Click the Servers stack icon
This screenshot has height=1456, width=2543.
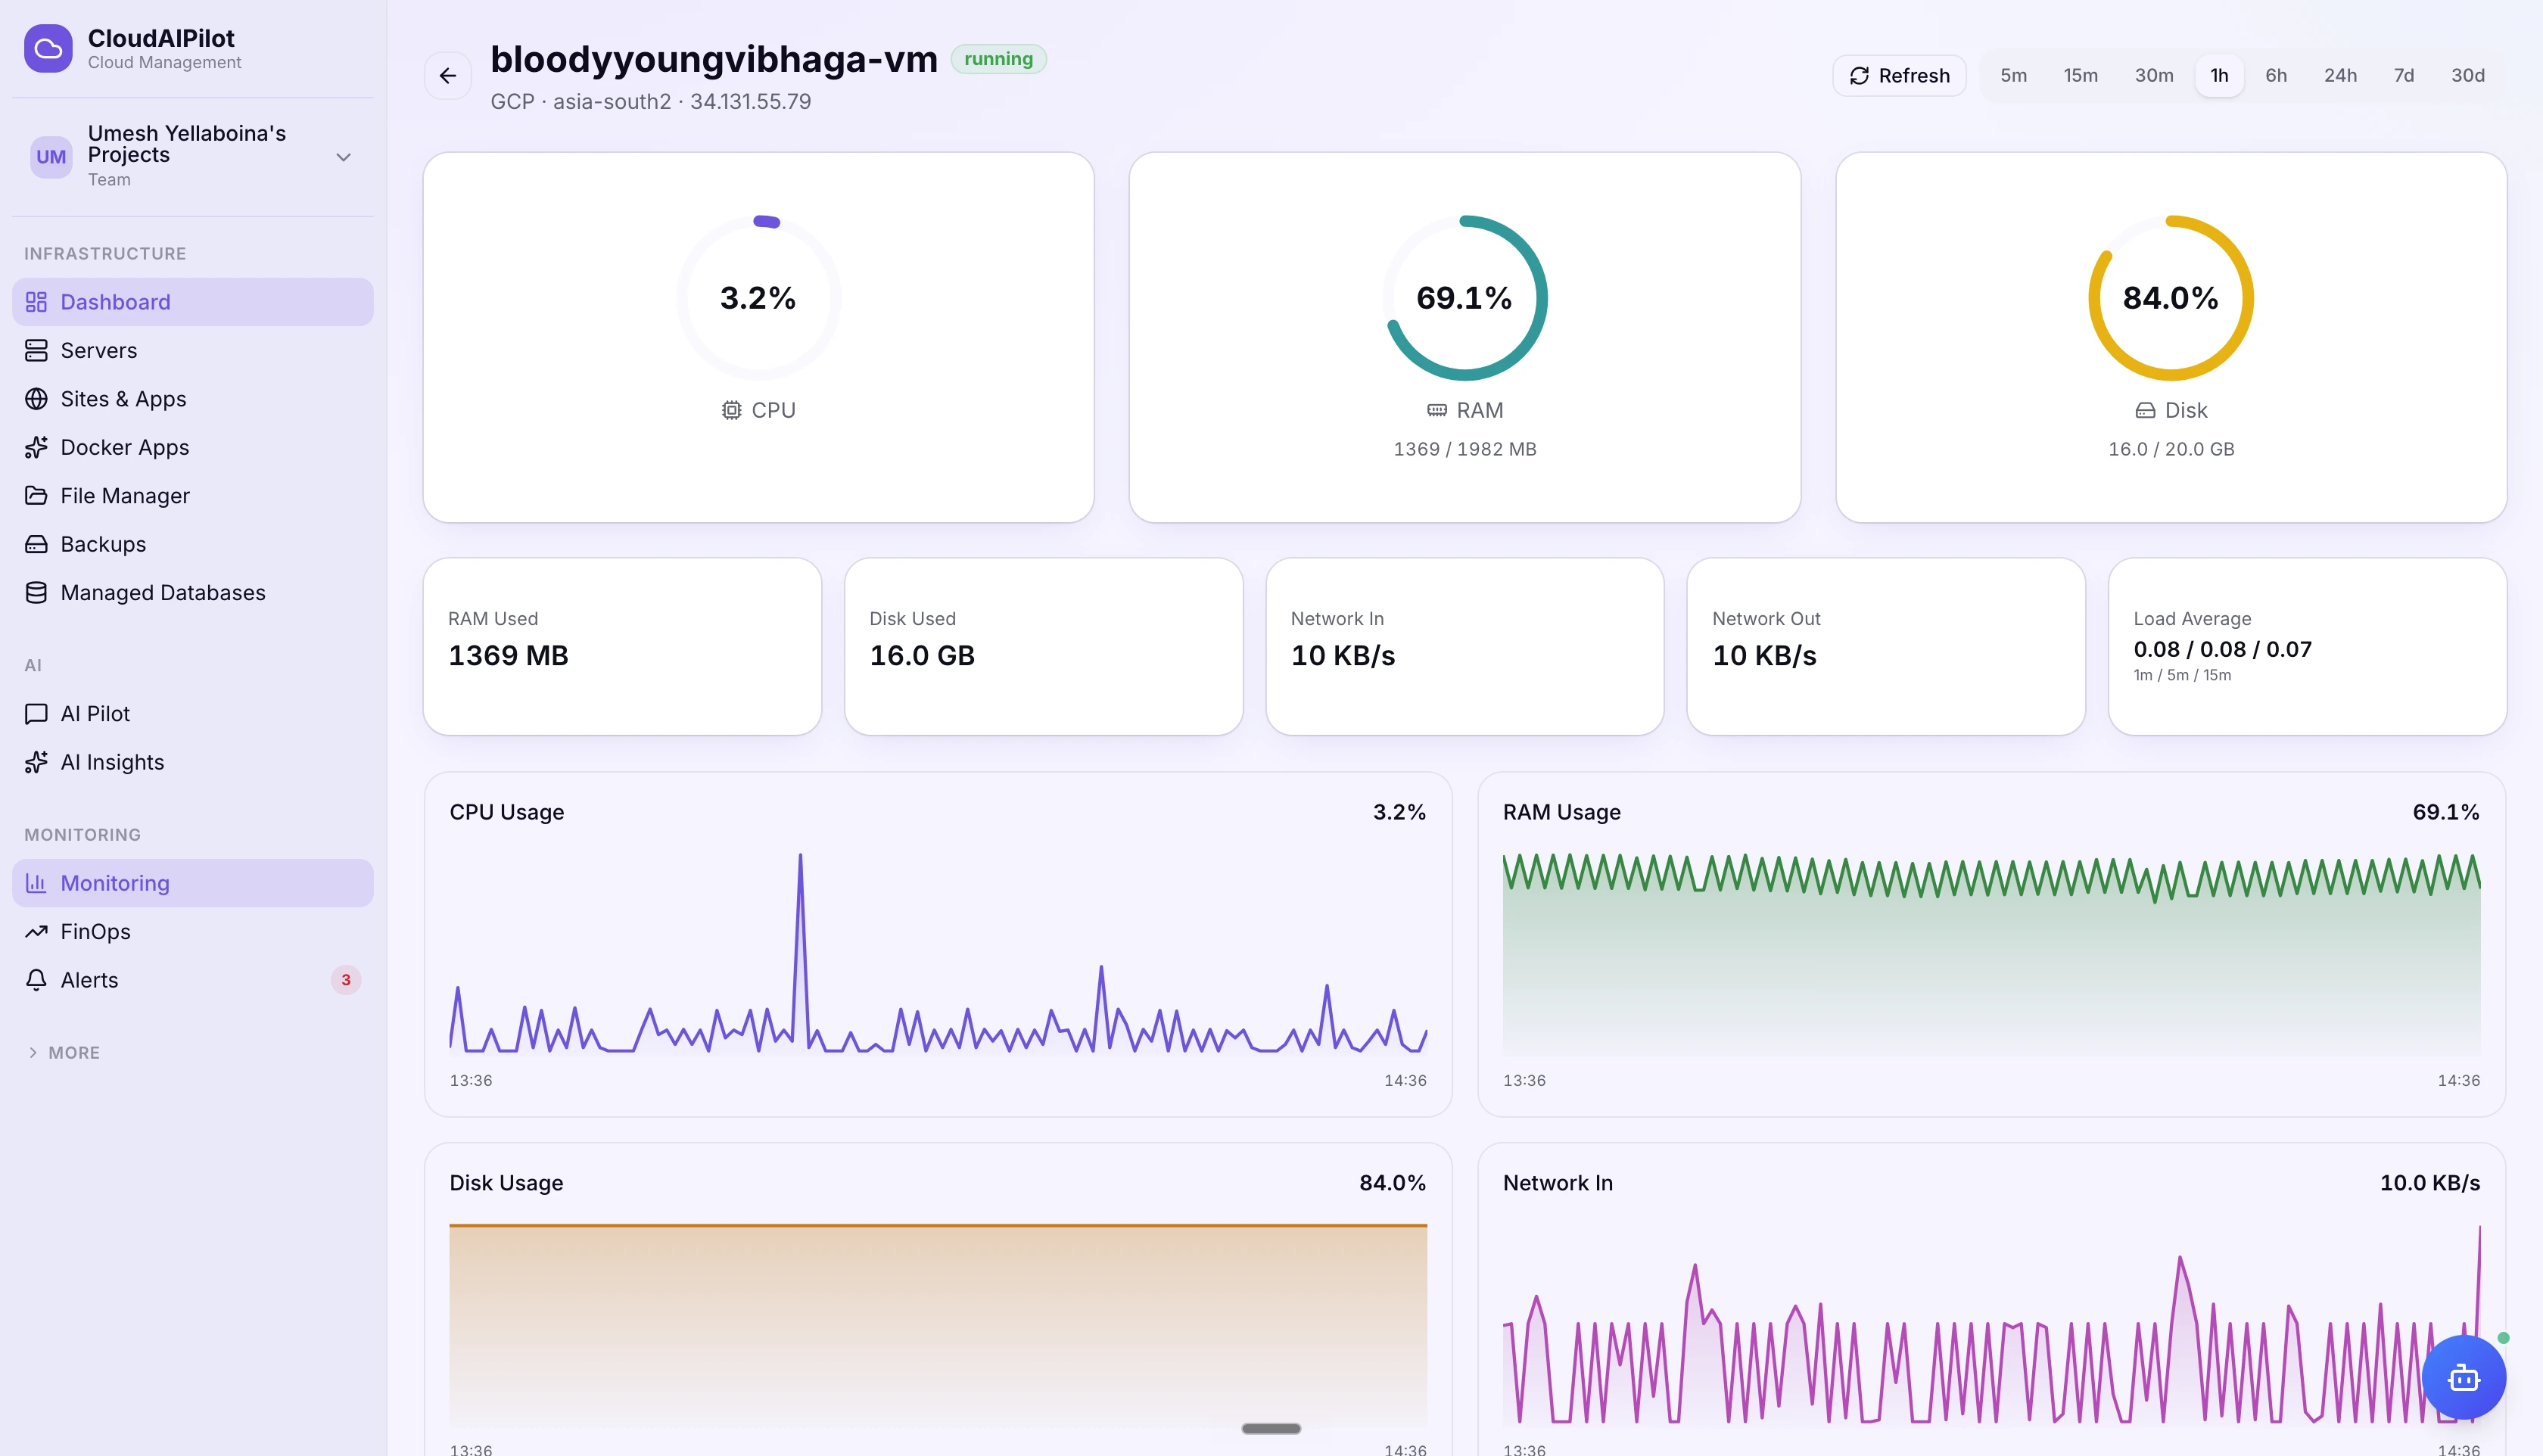(36, 350)
